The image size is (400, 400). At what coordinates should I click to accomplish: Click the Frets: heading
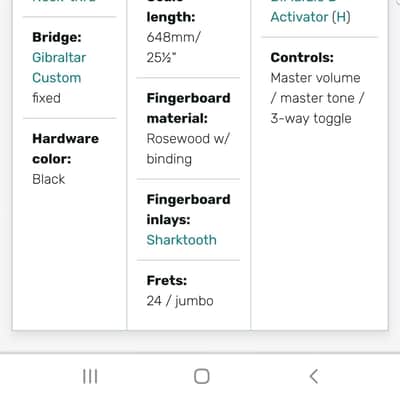pyautogui.click(x=167, y=281)
